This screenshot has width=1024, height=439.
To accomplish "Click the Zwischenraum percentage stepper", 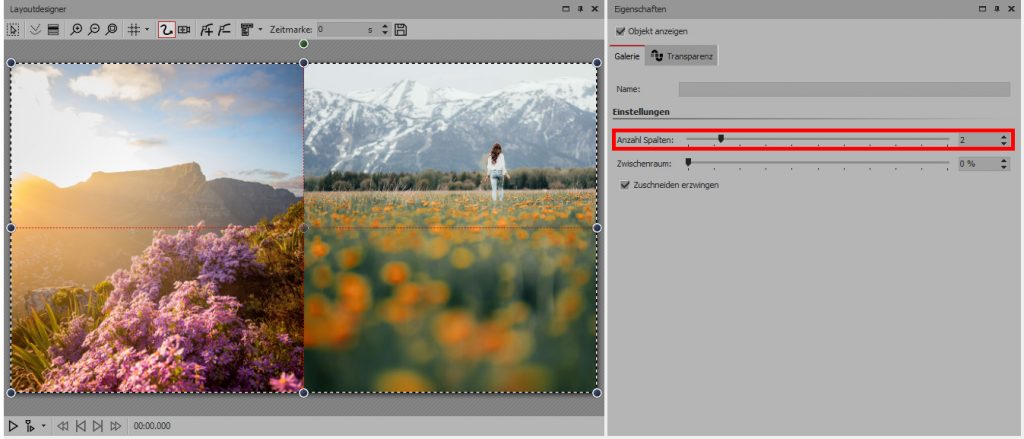I will pos(1004,163).
